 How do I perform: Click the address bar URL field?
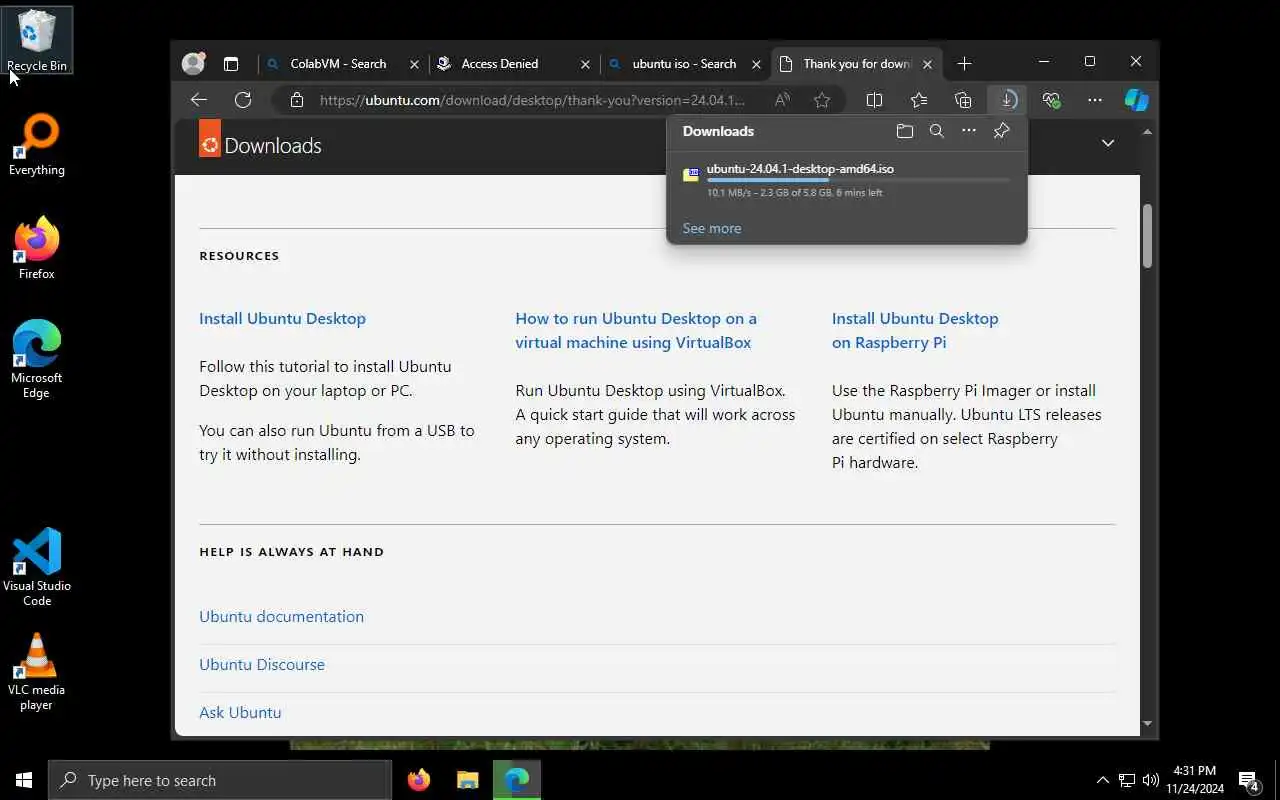click(534, 100)
